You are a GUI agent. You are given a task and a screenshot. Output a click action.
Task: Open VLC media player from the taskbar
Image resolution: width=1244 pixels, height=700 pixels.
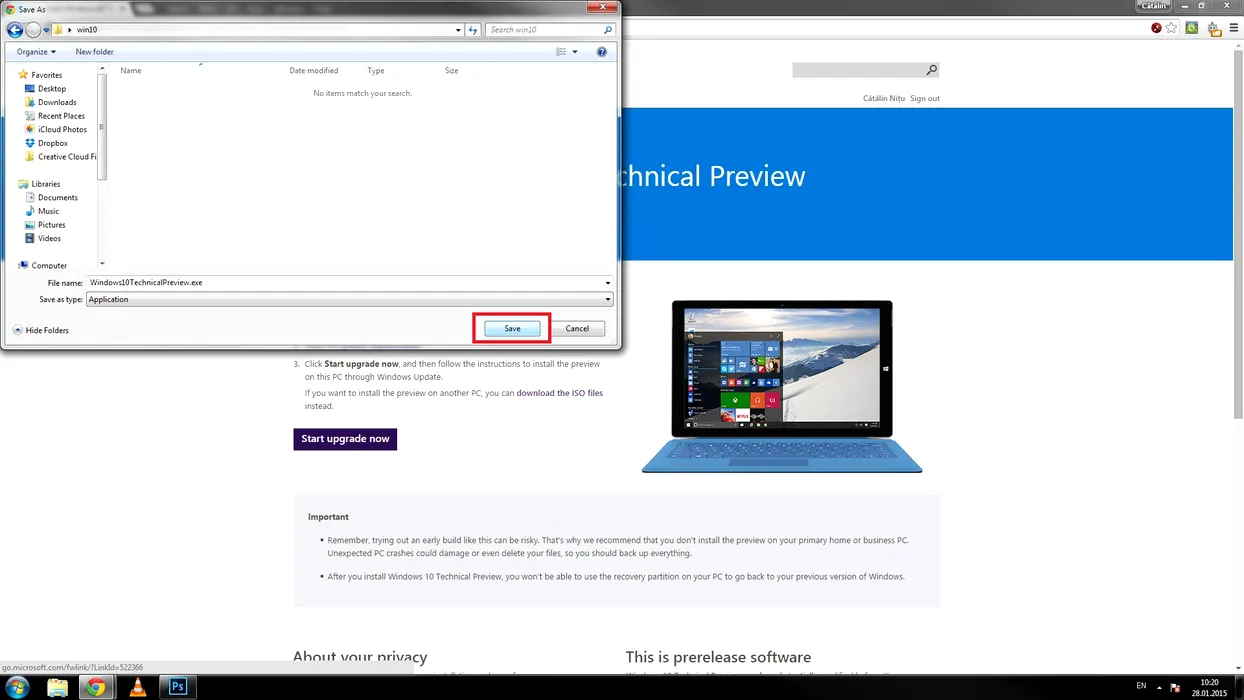[138, 687]
